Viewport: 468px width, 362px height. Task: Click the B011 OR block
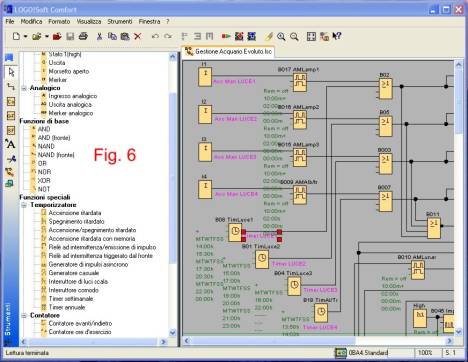(433, 228)
